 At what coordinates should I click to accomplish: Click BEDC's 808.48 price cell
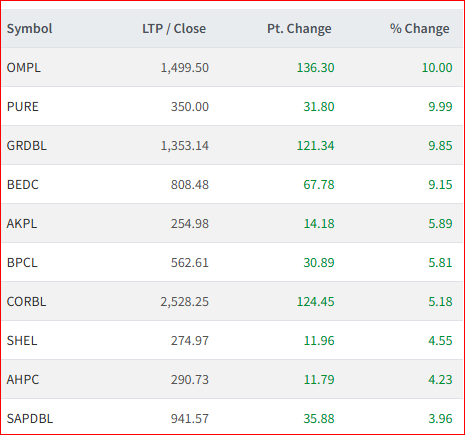190,185
